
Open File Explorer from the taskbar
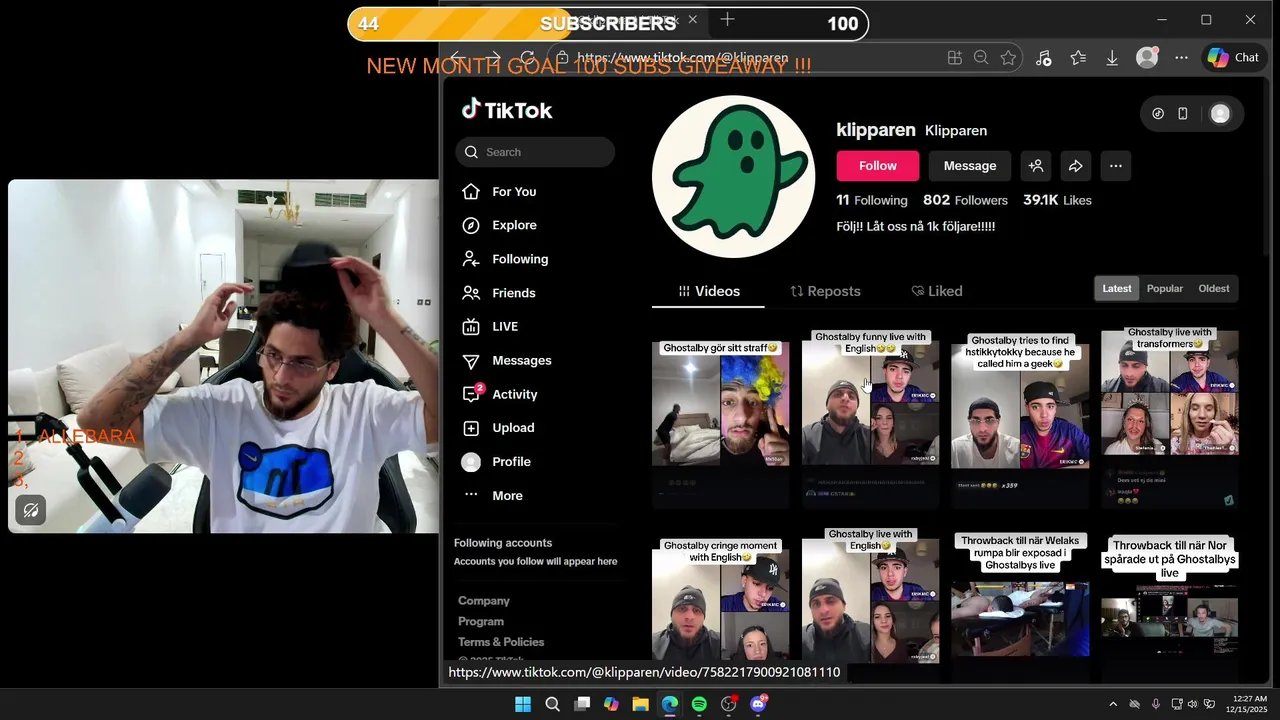click(x=640, y=704)
